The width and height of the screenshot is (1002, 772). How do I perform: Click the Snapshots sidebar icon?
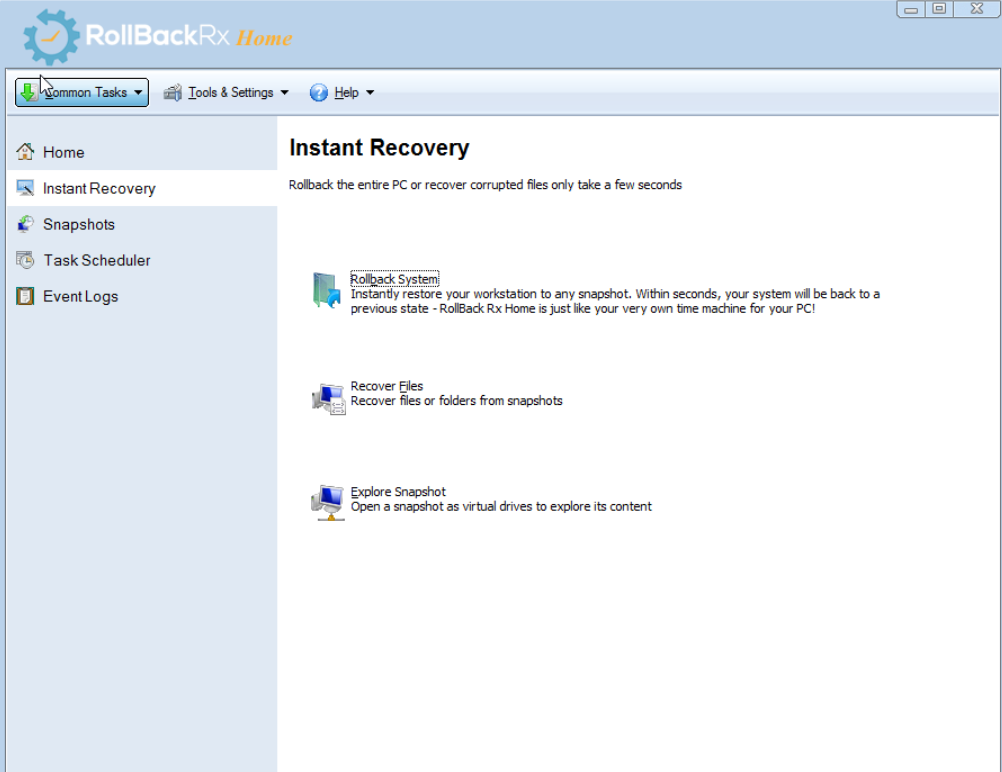tap(25, 224)
